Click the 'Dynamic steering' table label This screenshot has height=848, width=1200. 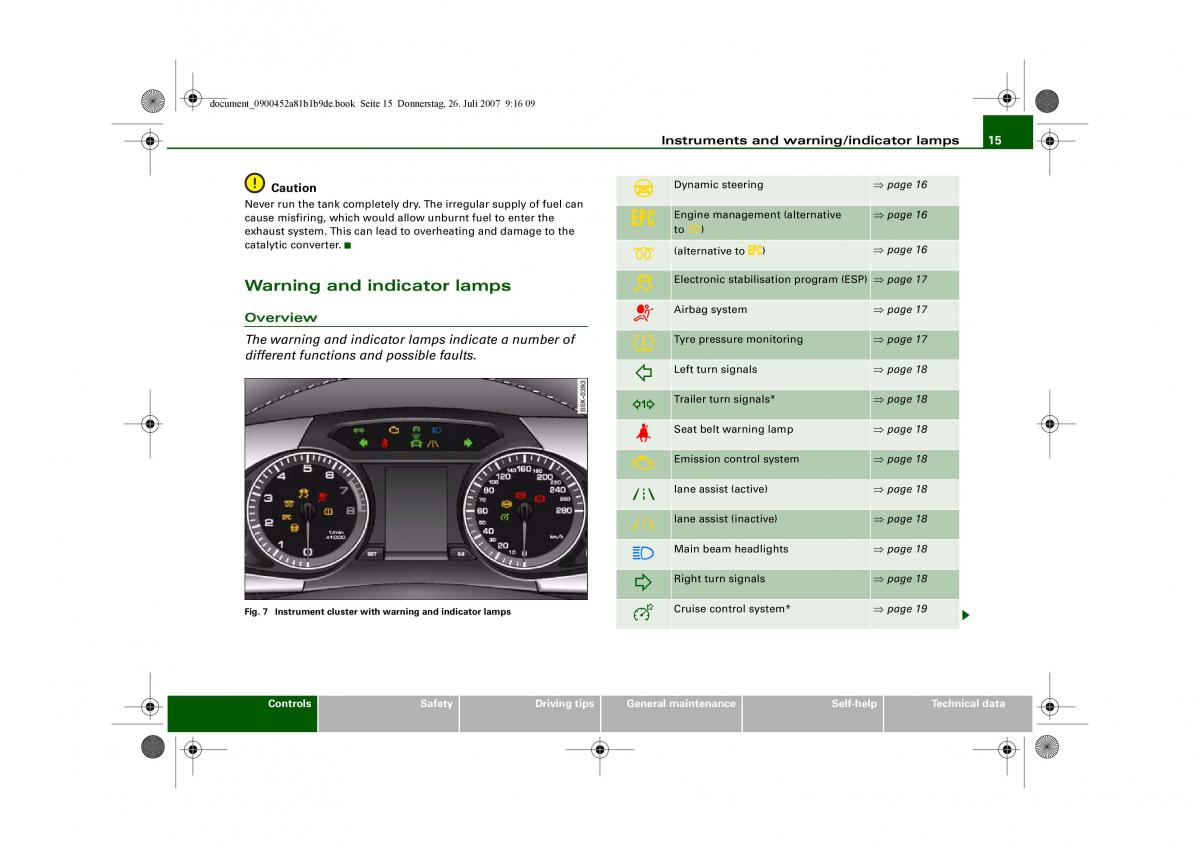(718, 185)
